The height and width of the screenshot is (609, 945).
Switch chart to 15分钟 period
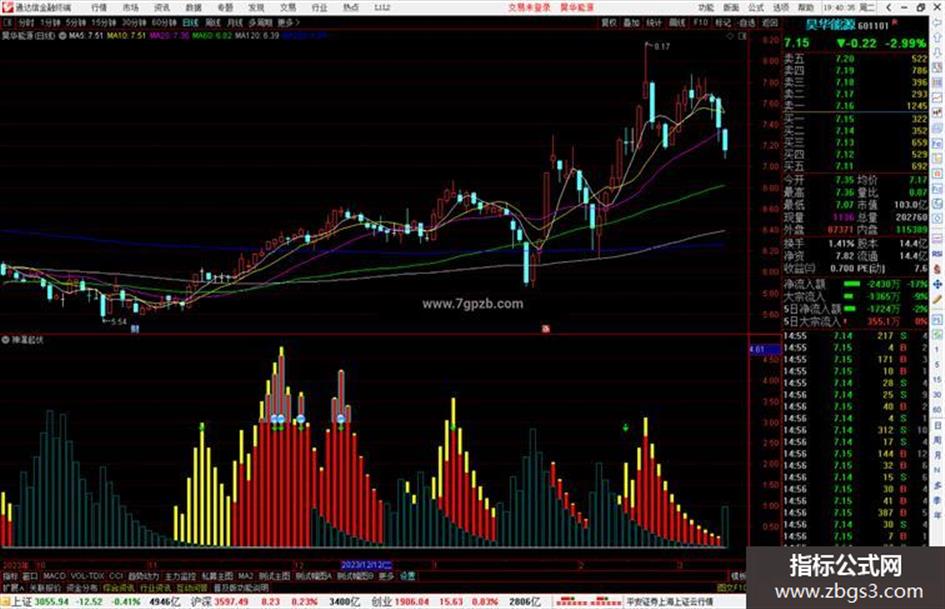(104, 22)
